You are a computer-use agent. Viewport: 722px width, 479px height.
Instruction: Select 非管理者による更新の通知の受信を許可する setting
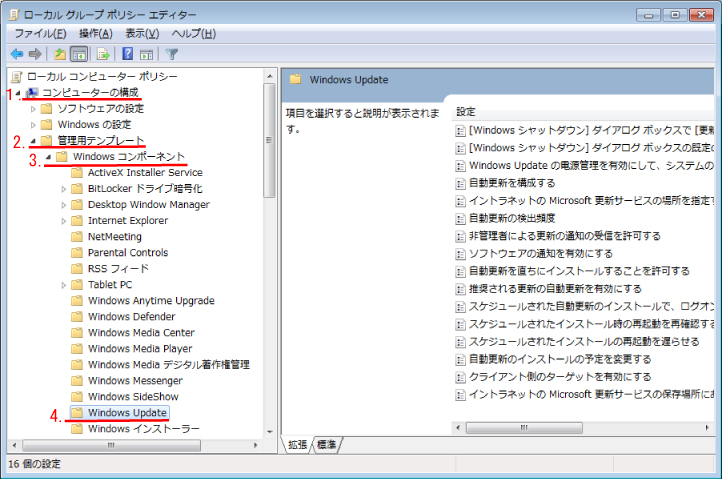click(x=565, y=236)
